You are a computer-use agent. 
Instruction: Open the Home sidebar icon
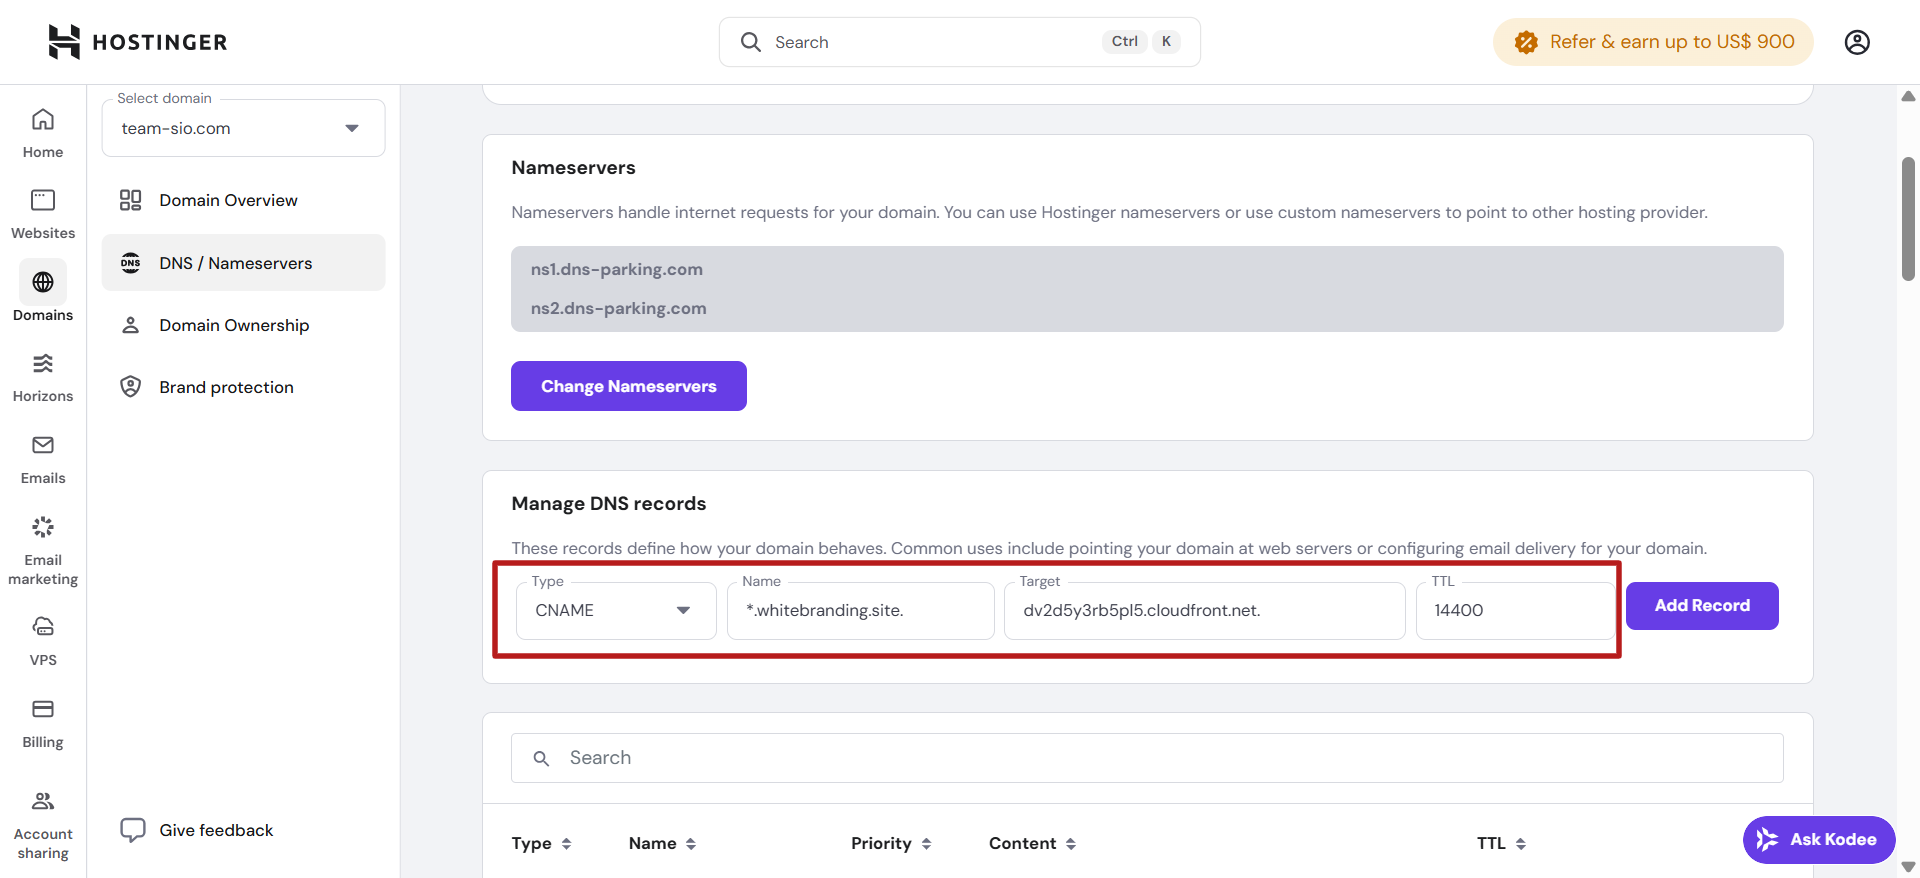pyautogui.click(x=43, y=120)
